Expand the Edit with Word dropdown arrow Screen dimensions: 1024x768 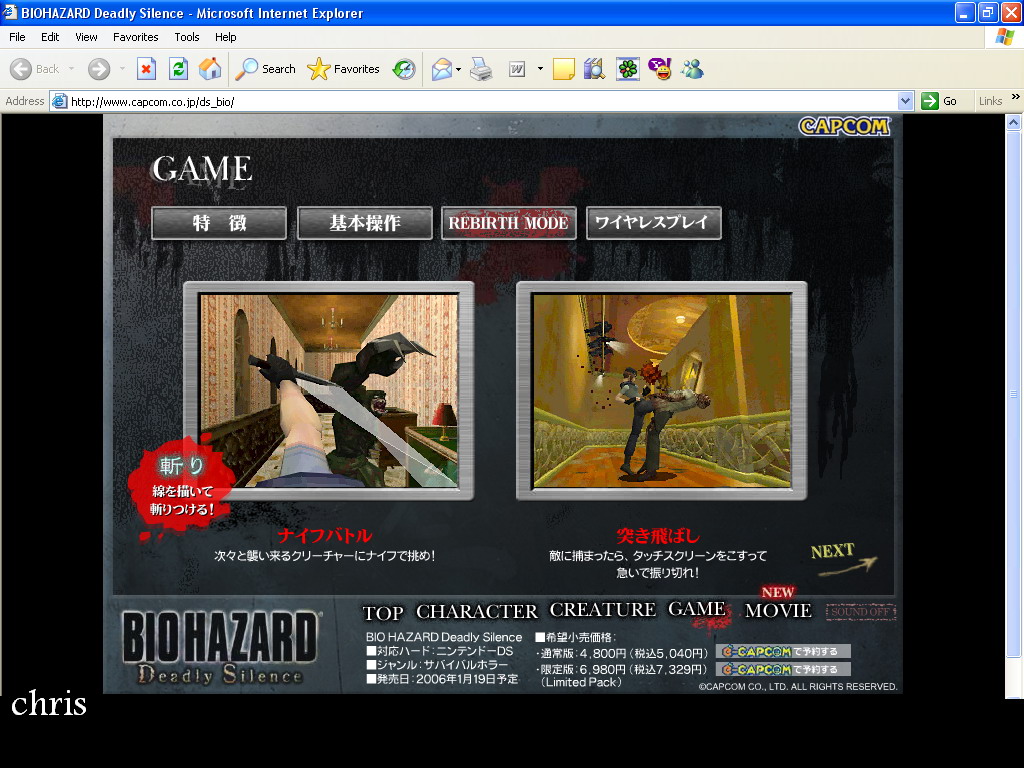click(540, 69)
